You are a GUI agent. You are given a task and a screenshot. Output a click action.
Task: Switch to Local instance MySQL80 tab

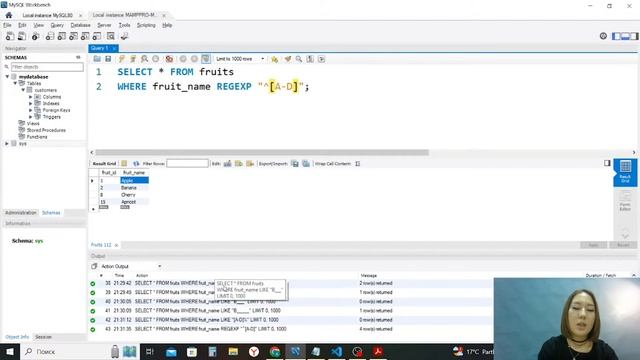(x=47, y=15)
